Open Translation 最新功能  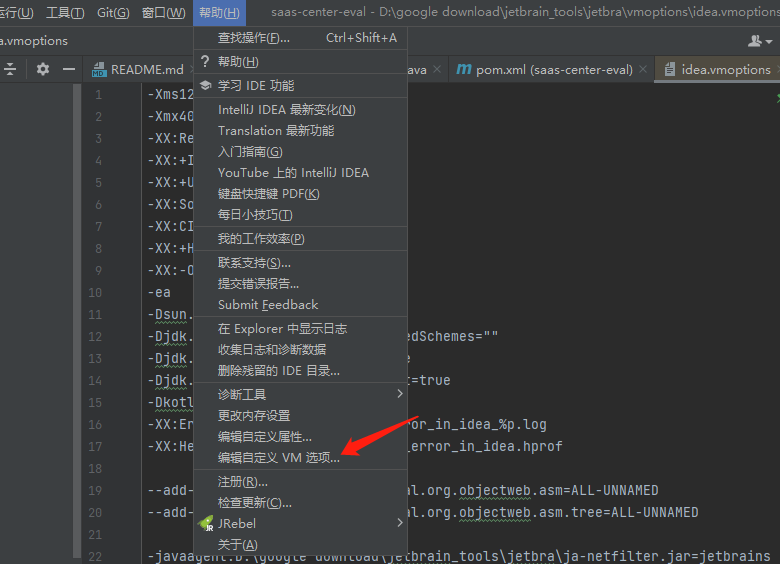[x=300, y=131]
